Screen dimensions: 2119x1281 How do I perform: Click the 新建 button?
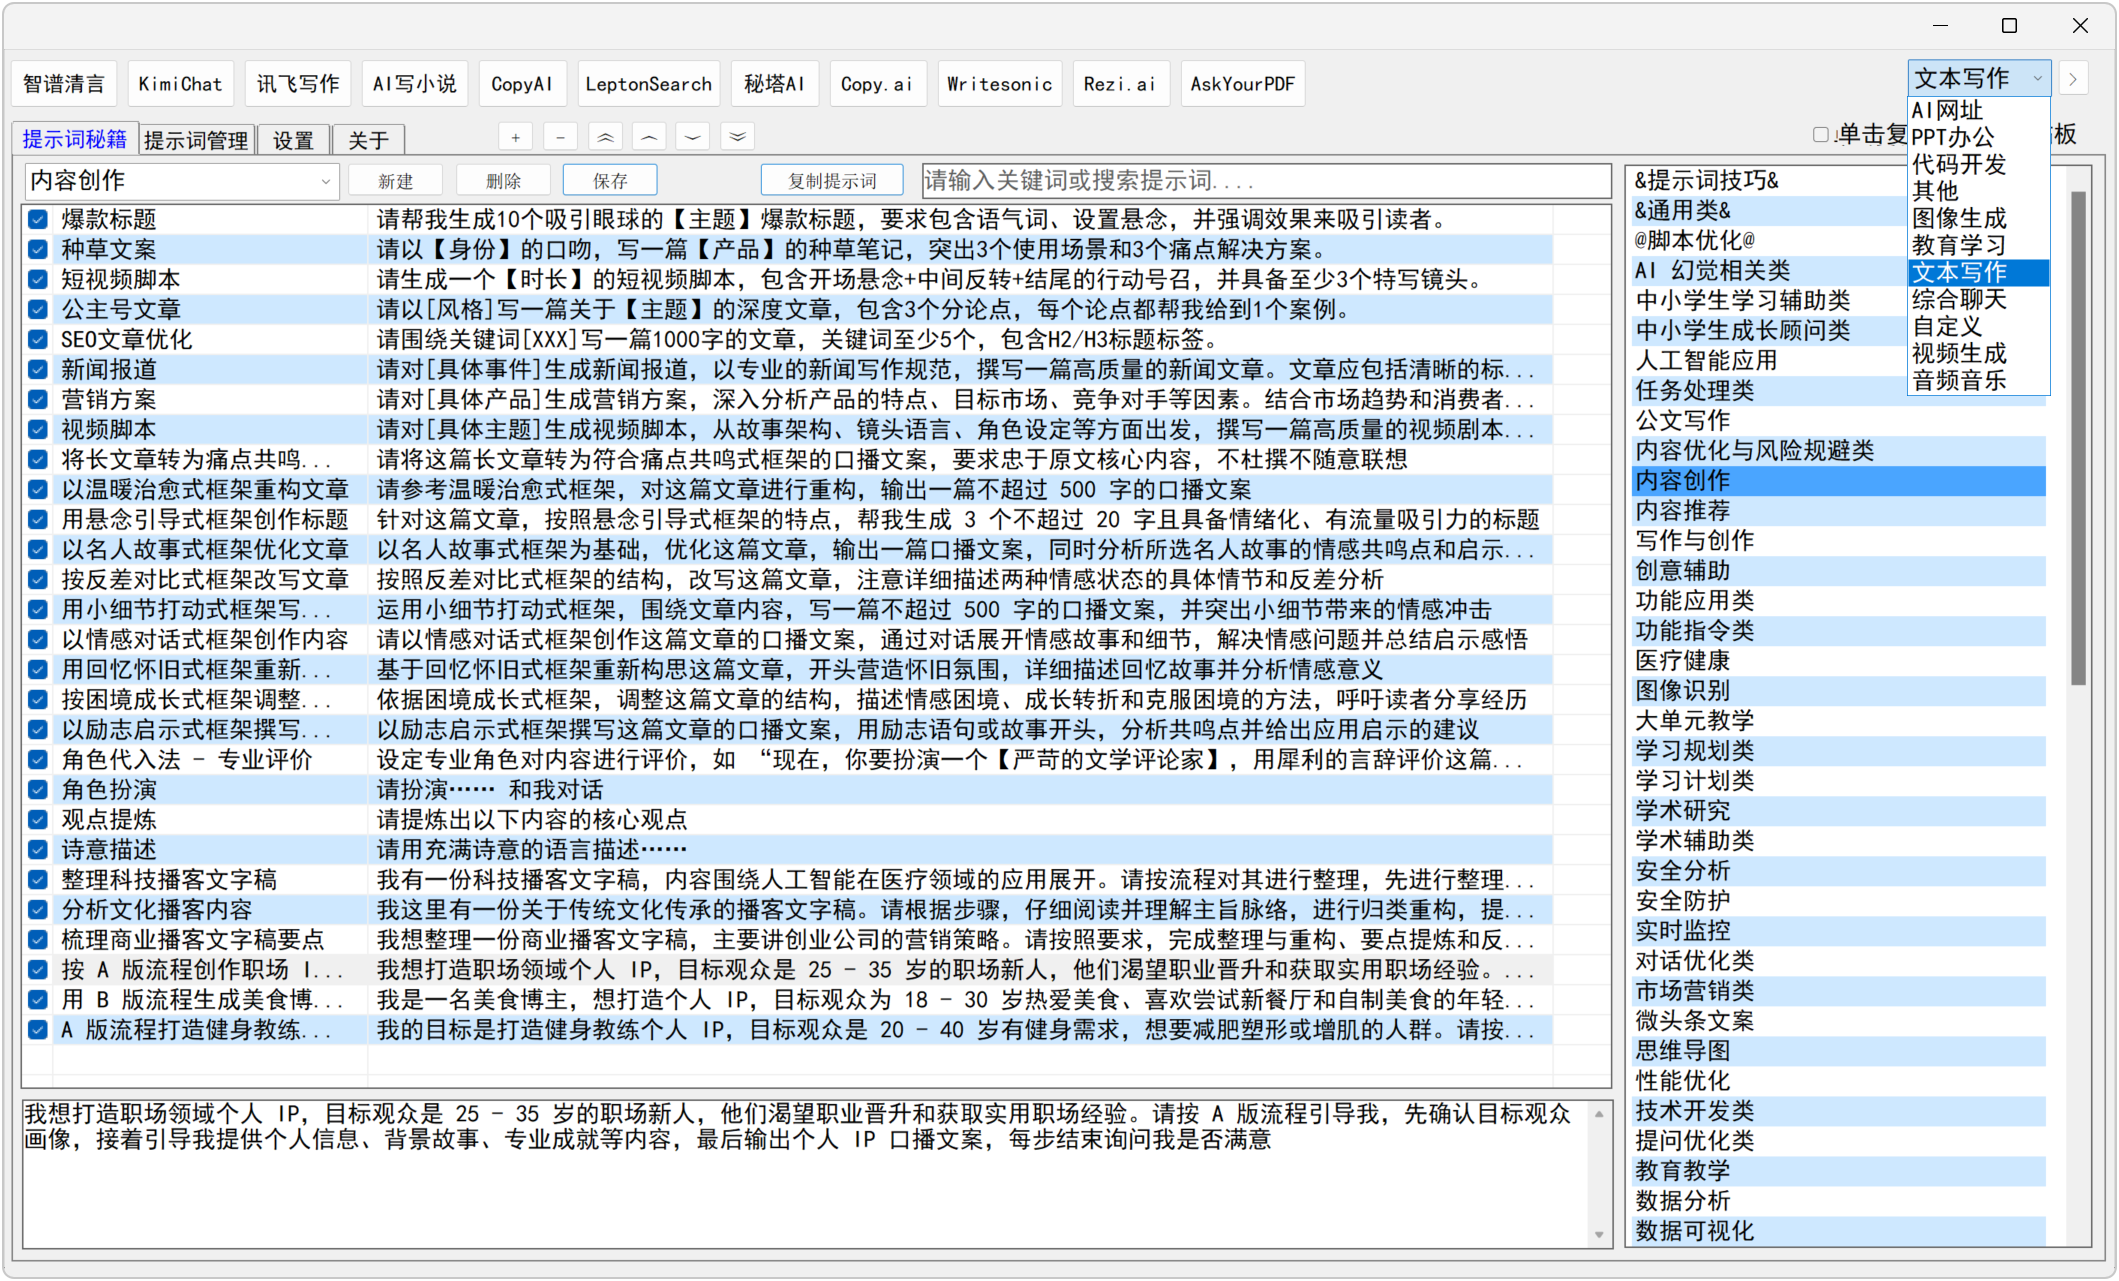pos(396,181)
